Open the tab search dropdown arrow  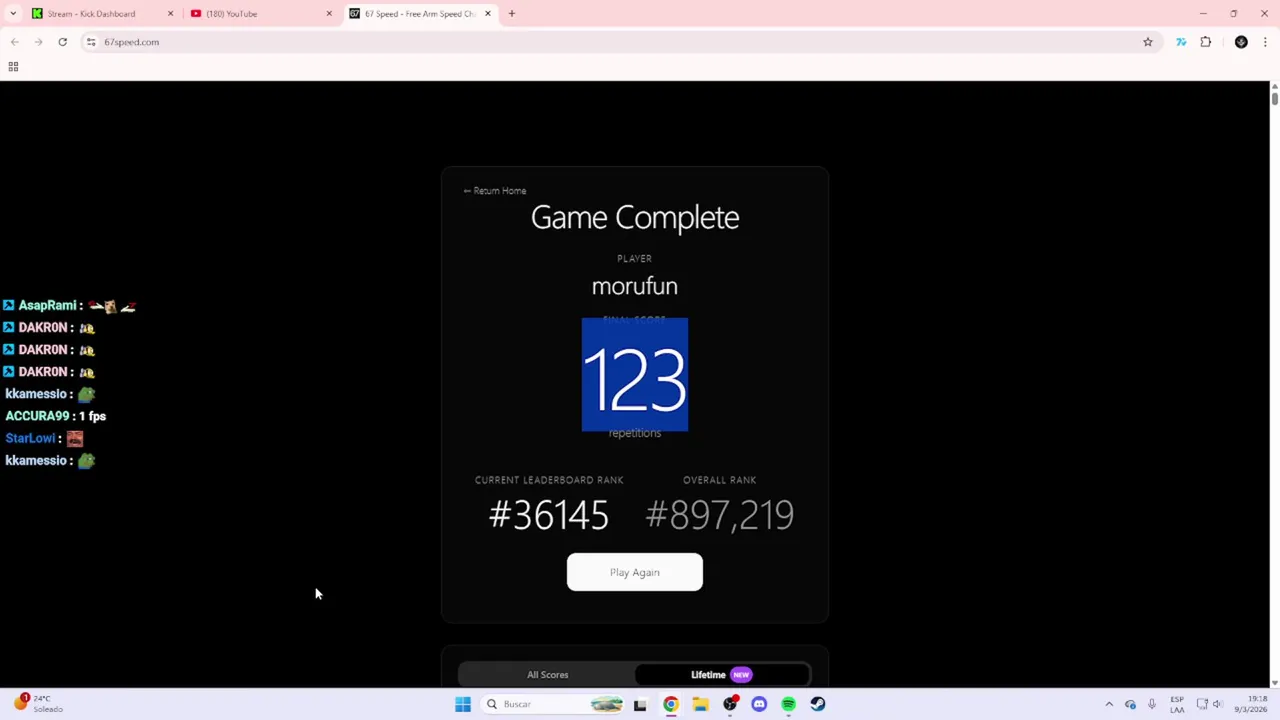click(13, 14)
